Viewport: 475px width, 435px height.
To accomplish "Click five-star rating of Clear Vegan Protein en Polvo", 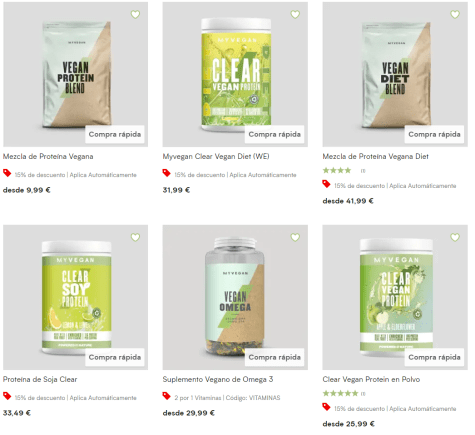I will click(340, 393).
